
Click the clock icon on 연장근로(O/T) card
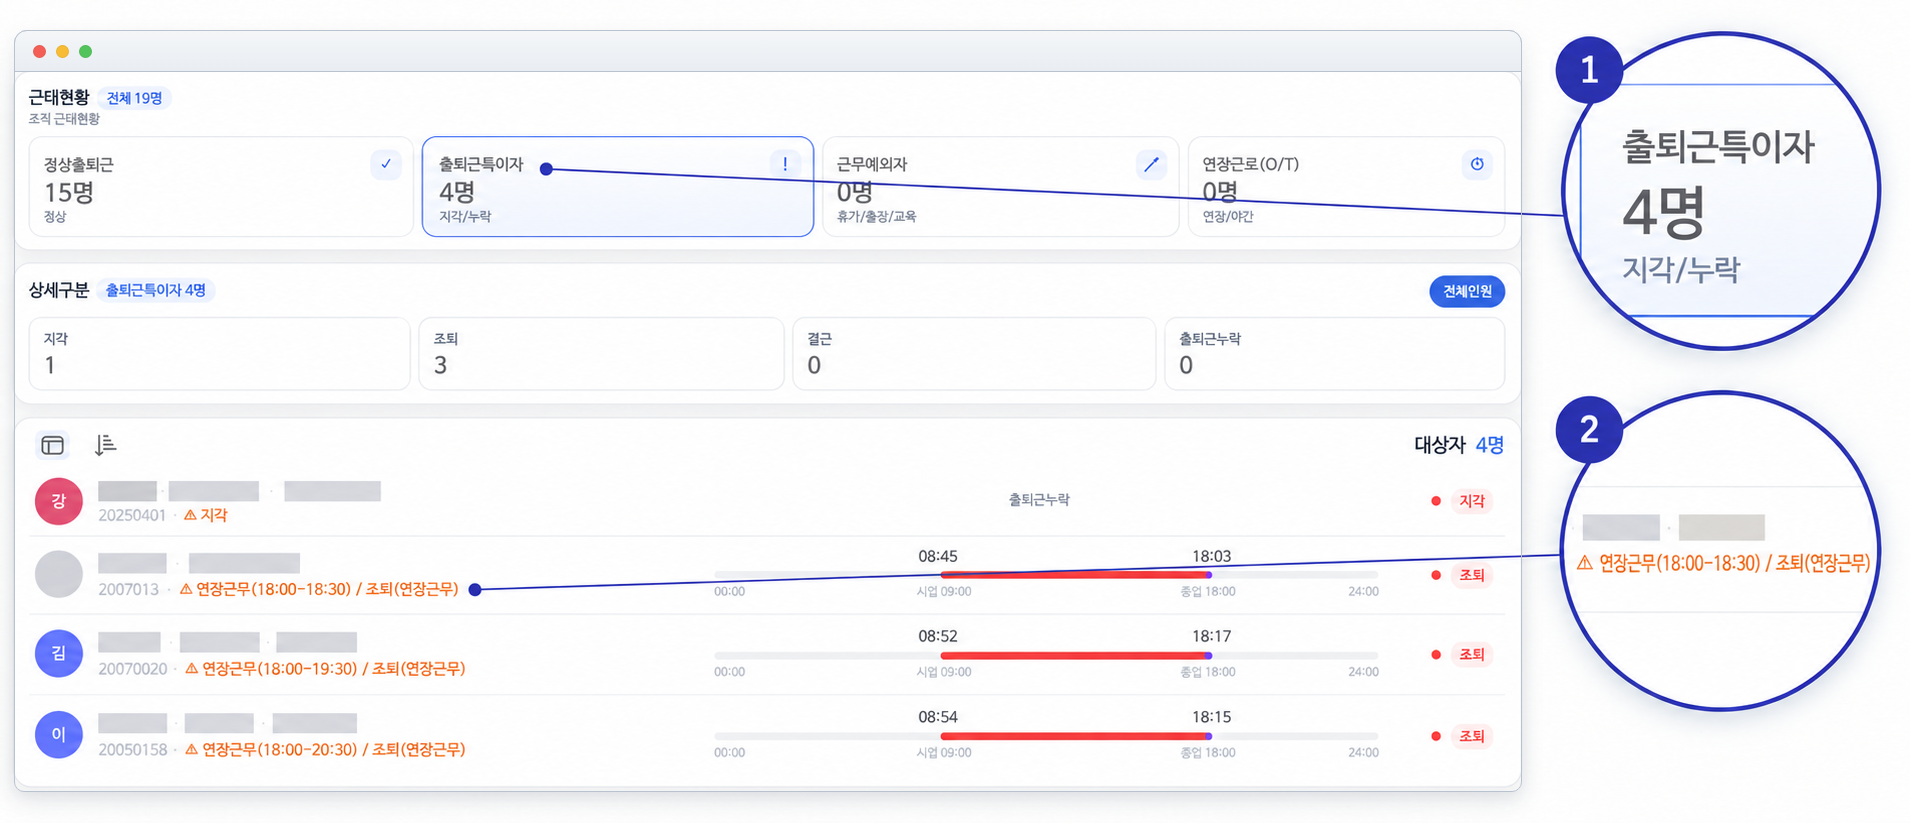[x=1477, y=164]
